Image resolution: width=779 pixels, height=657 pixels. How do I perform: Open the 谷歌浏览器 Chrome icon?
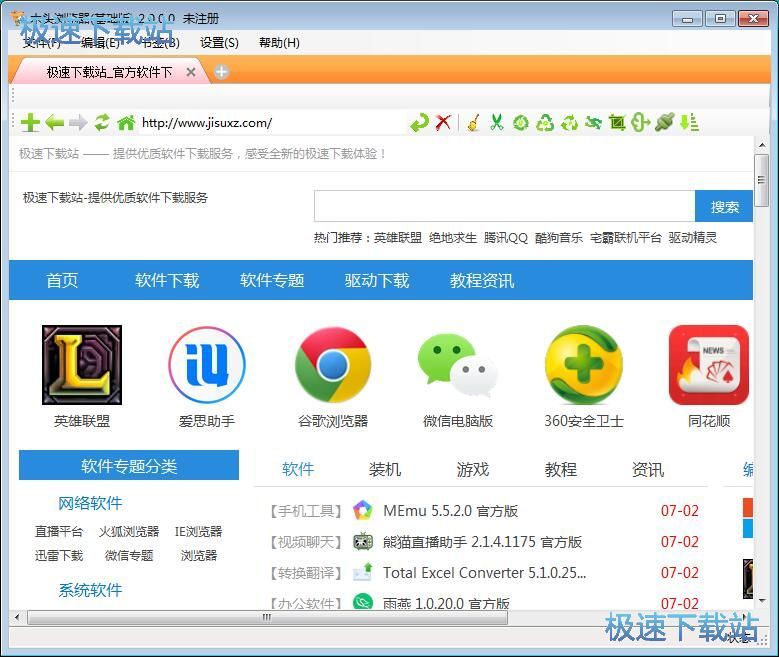coord(332,365)
